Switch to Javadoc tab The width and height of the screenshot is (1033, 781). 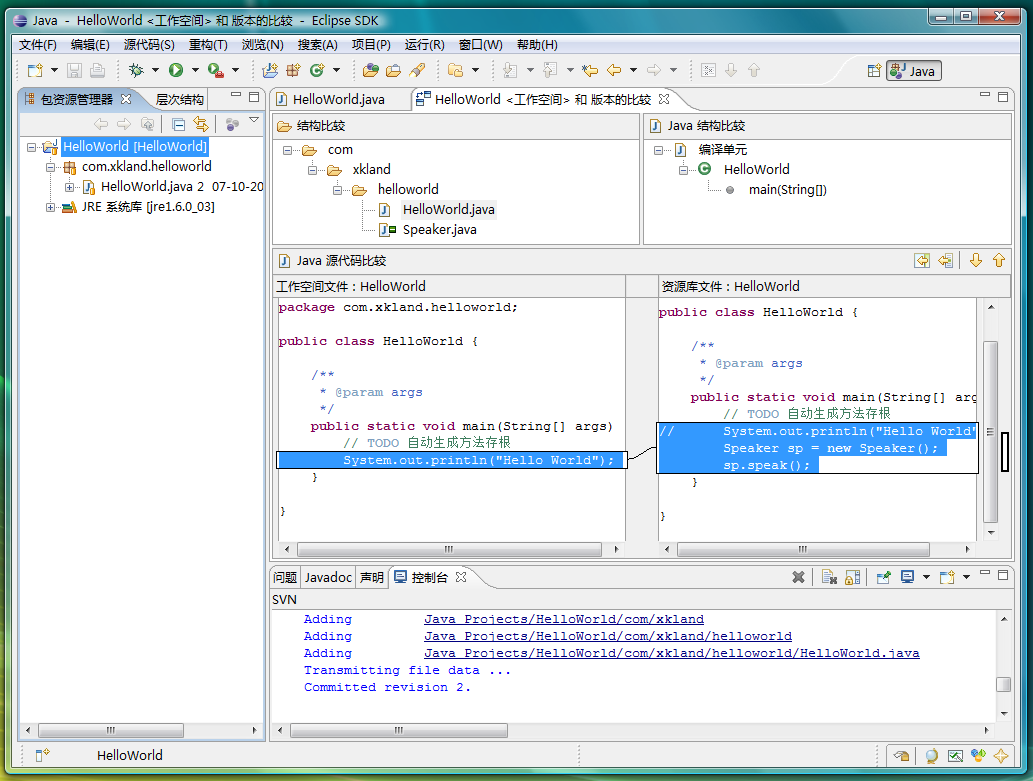pyautogui.click(x=328, y=577)
